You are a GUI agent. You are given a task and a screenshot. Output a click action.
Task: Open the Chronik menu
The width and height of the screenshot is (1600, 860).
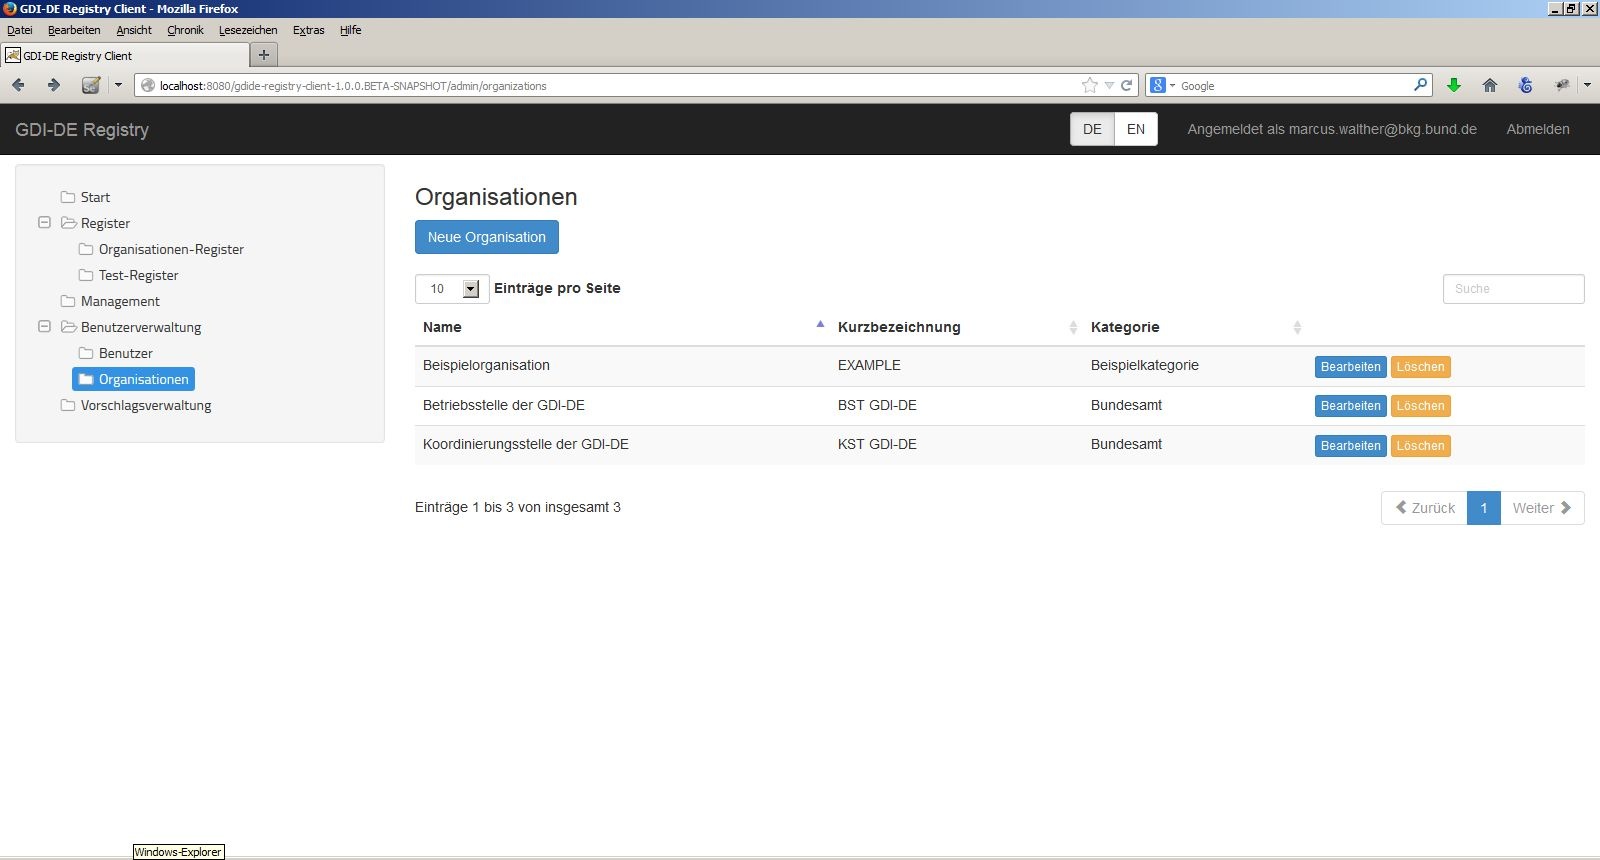[185, 30]
